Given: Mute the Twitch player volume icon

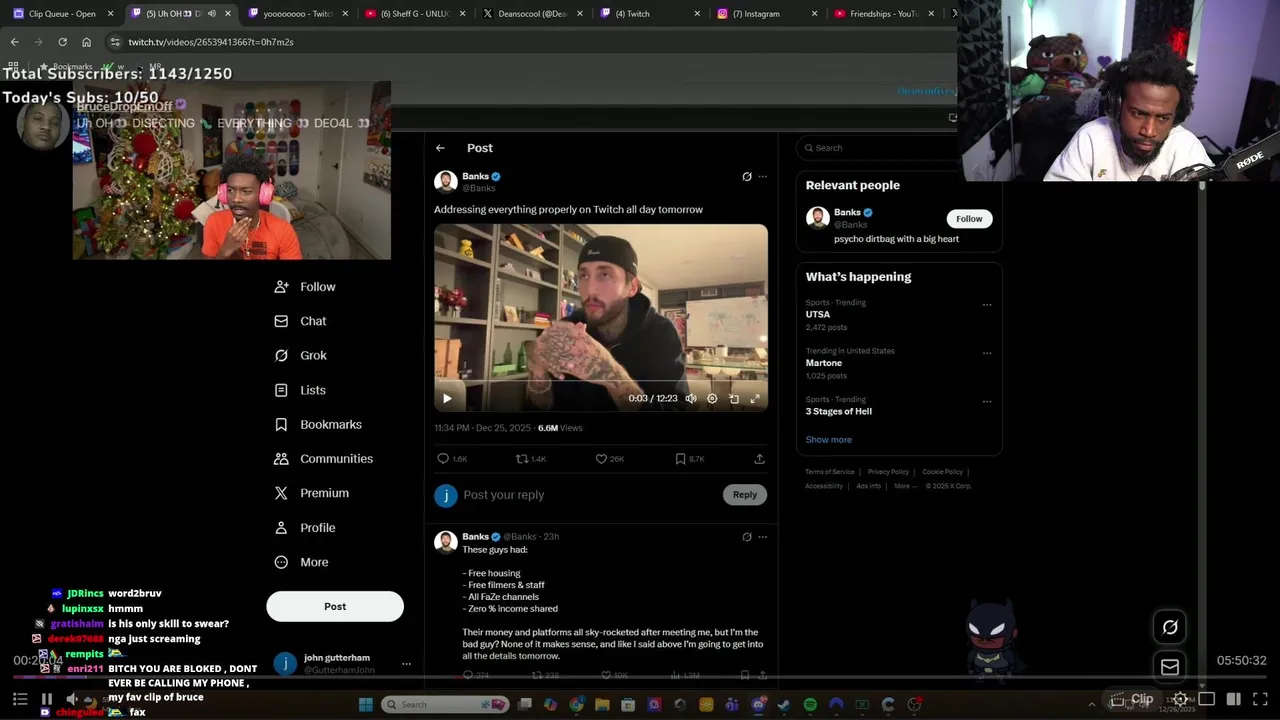Looking at the screenshot, I should pyautogui.click(x=72, y=699).
